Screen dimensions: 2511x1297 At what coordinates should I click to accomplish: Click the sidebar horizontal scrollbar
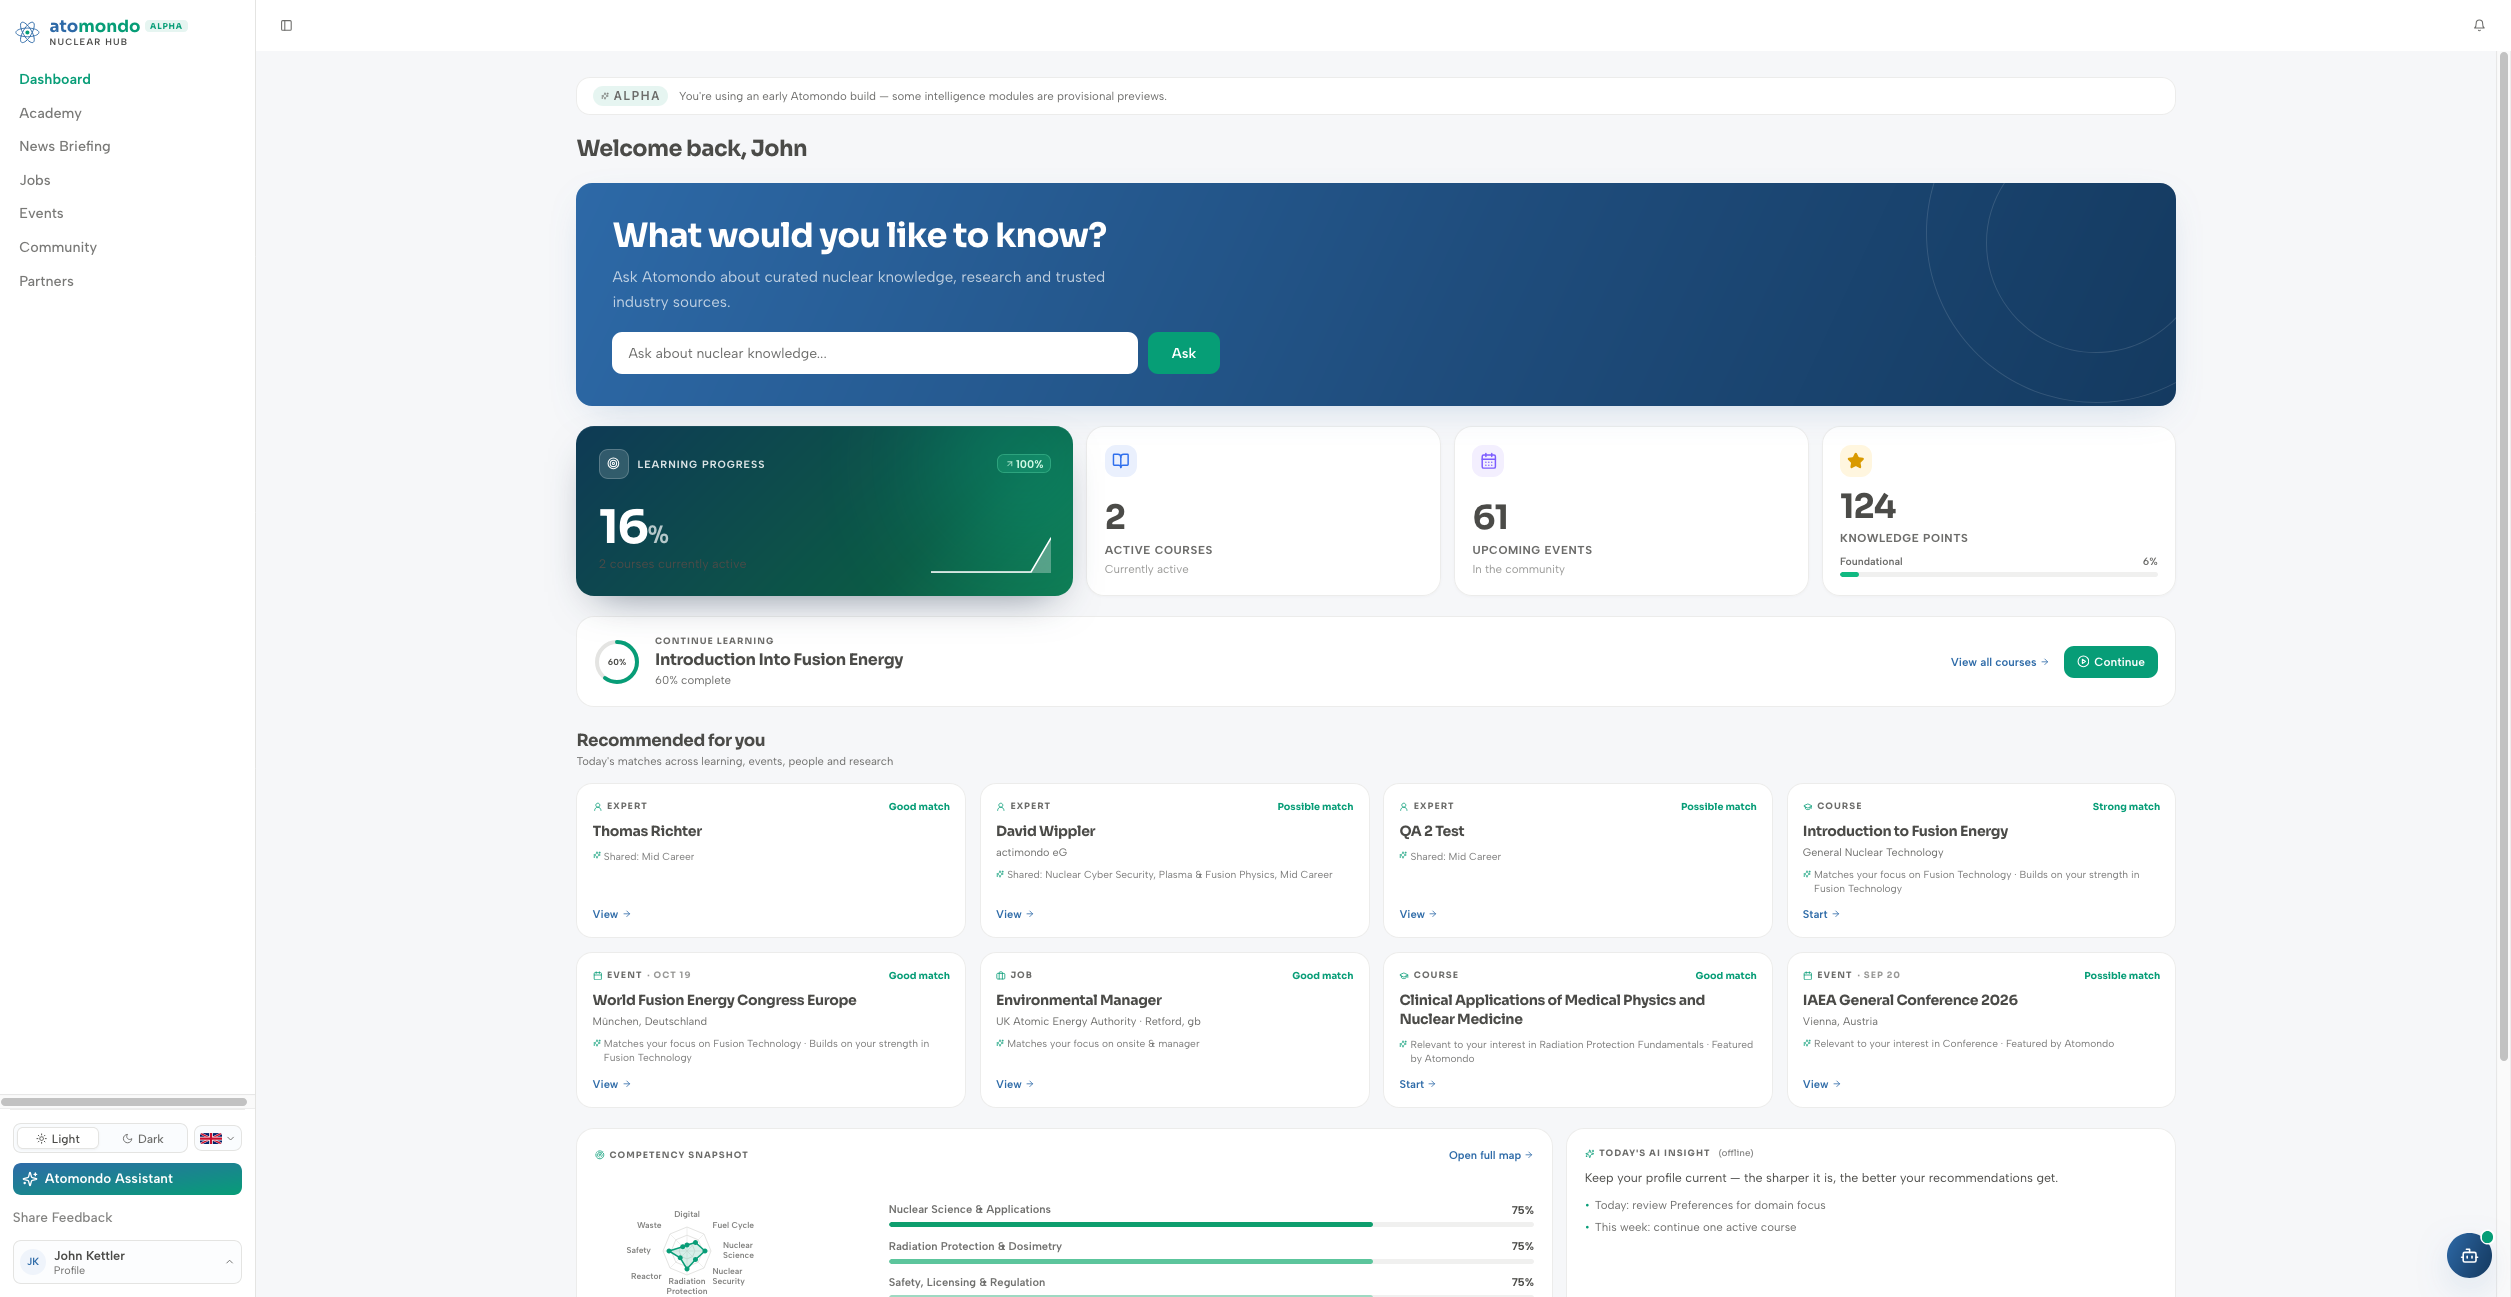click(x=124, y=1102)
